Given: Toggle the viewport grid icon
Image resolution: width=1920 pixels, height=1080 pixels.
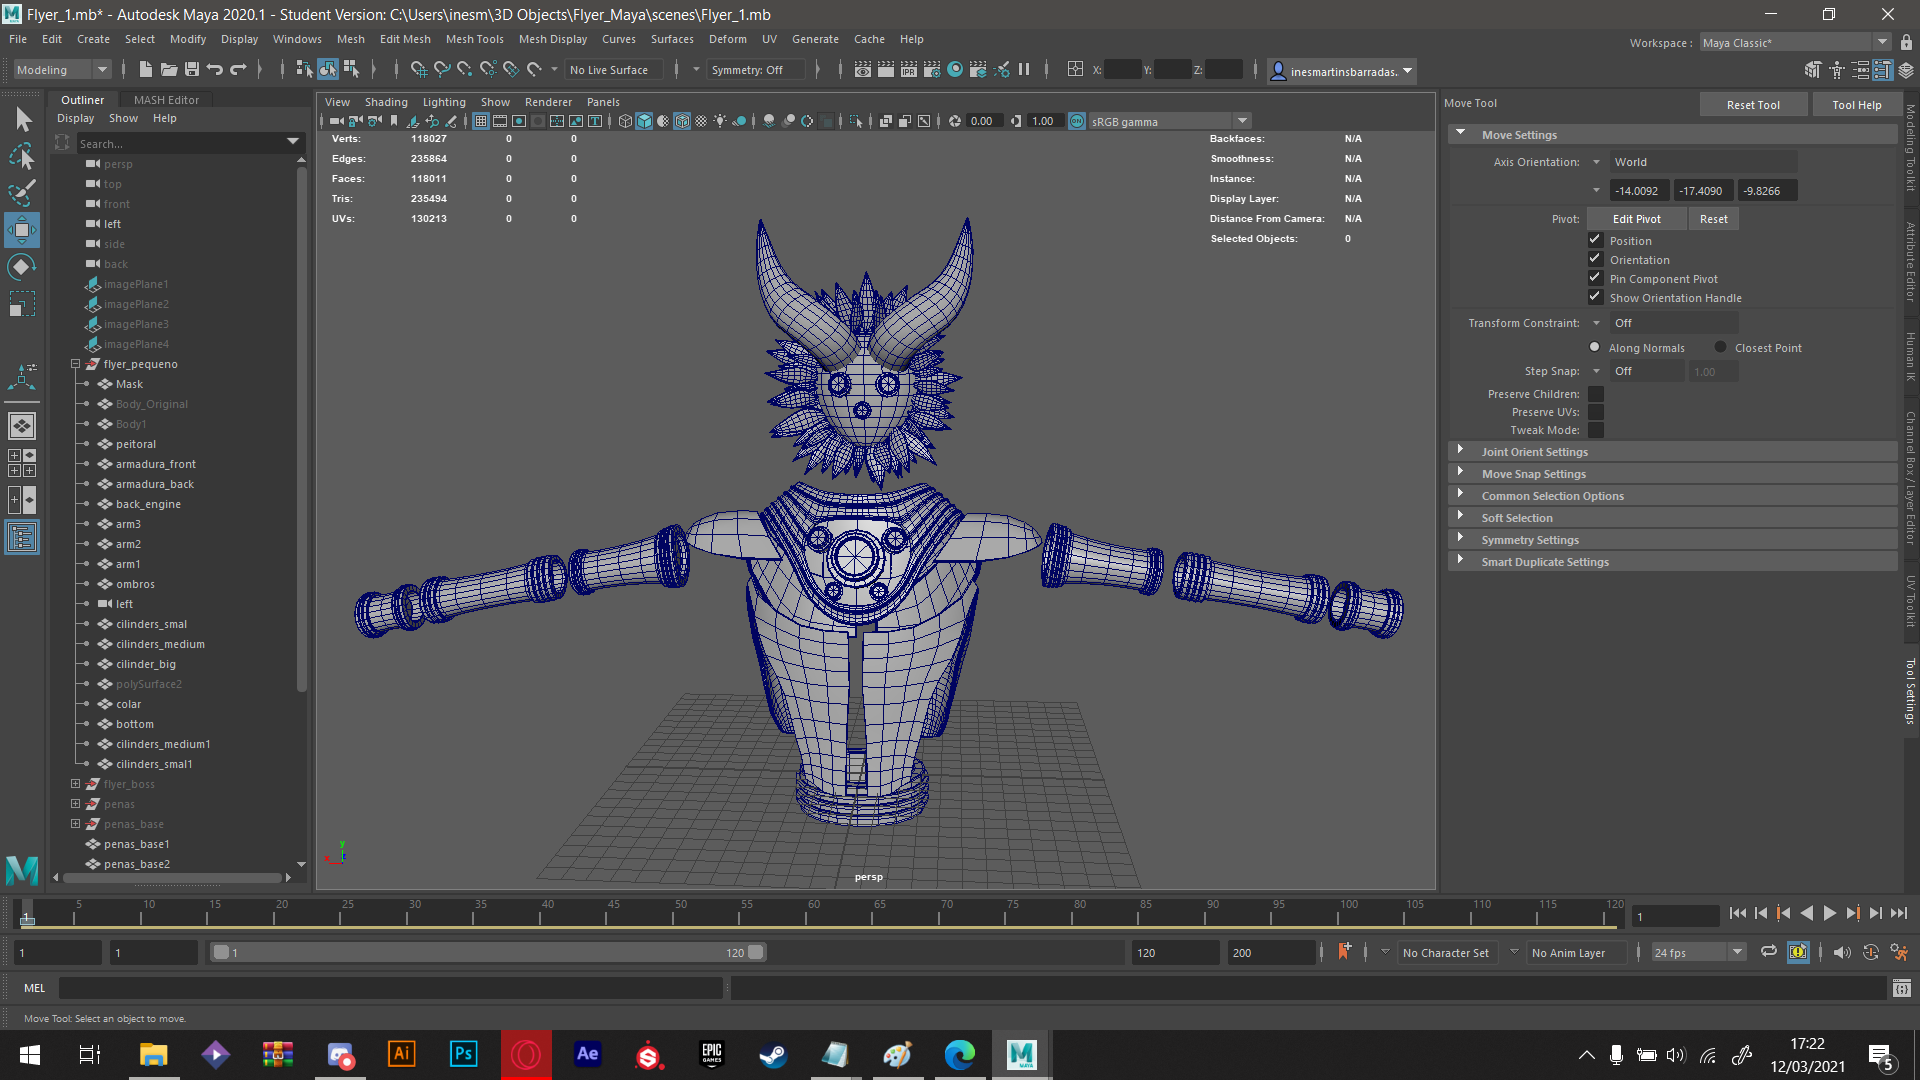Looking at the screenshot, I should (481, 121).
